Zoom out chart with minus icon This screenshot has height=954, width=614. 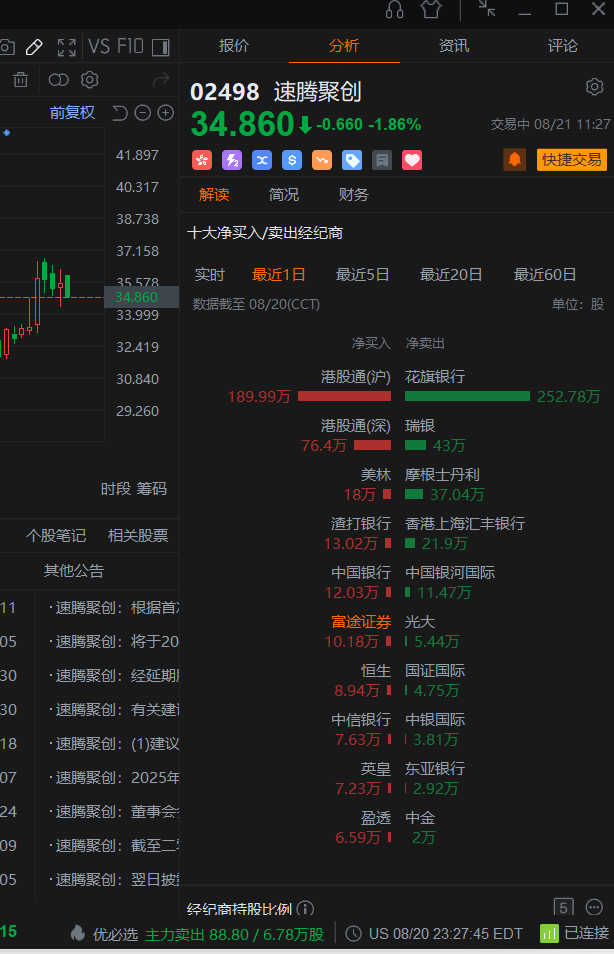click(x=142, y=113)
